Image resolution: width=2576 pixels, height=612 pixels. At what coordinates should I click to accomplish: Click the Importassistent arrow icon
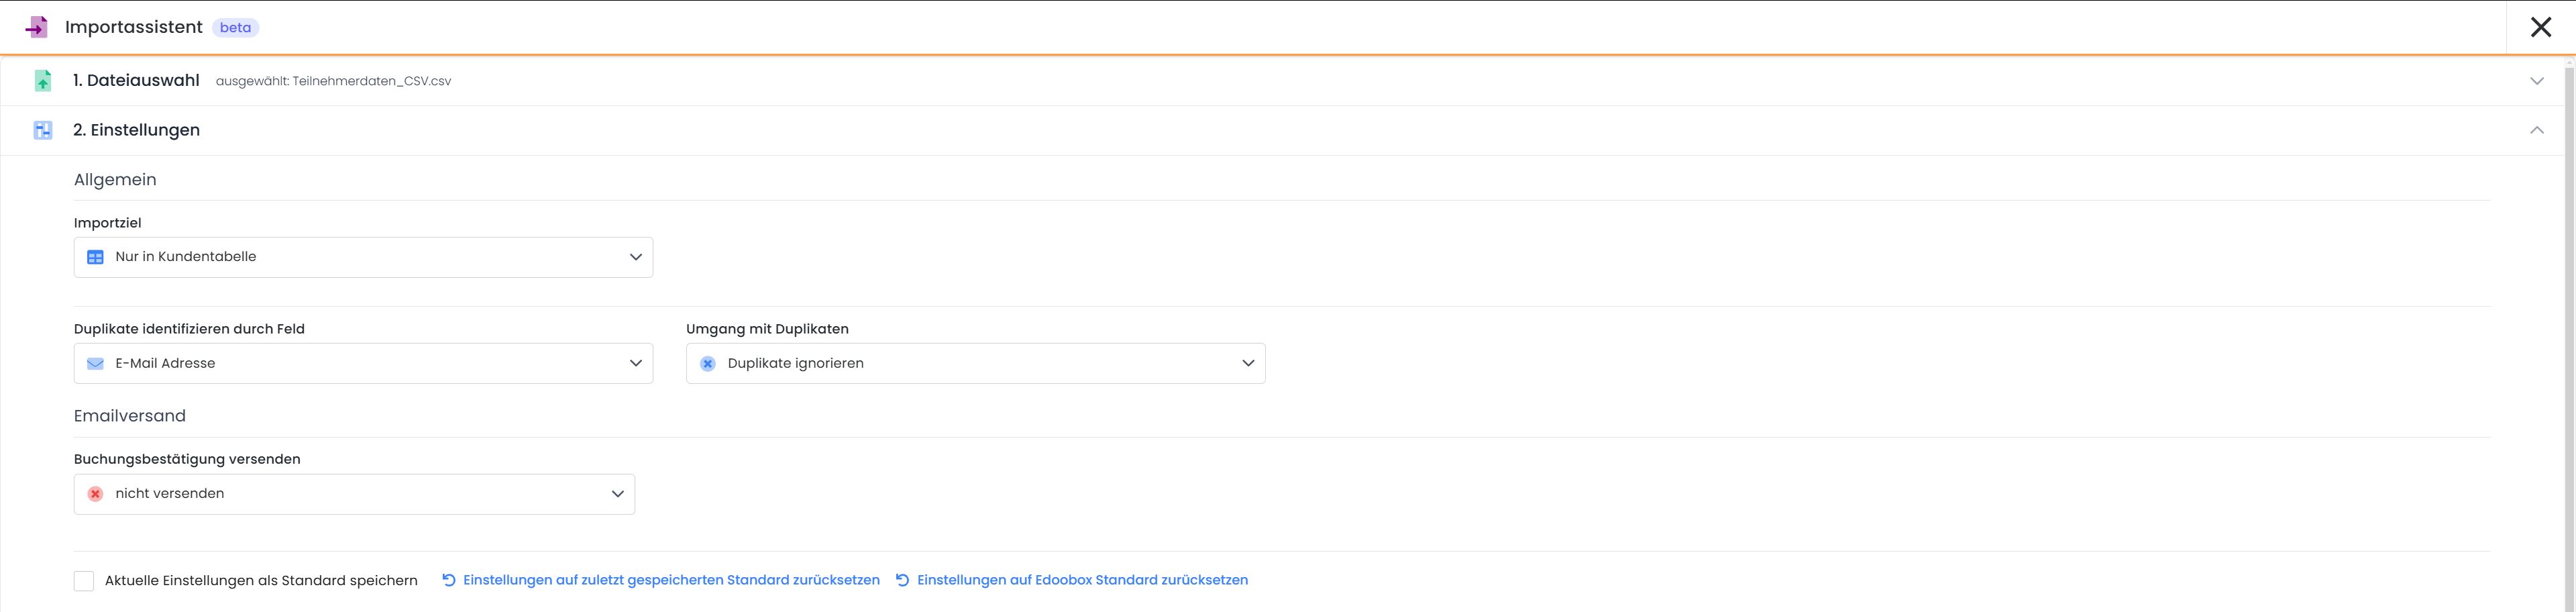tap(37, 27)
